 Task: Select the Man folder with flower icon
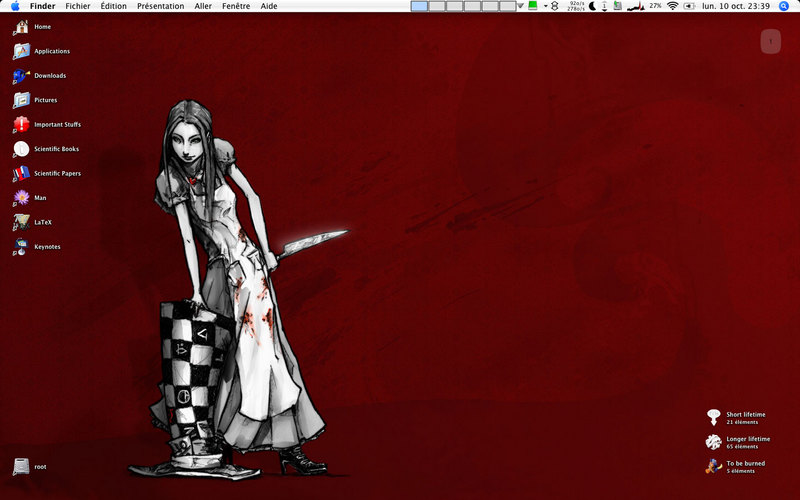coord(21,198)
